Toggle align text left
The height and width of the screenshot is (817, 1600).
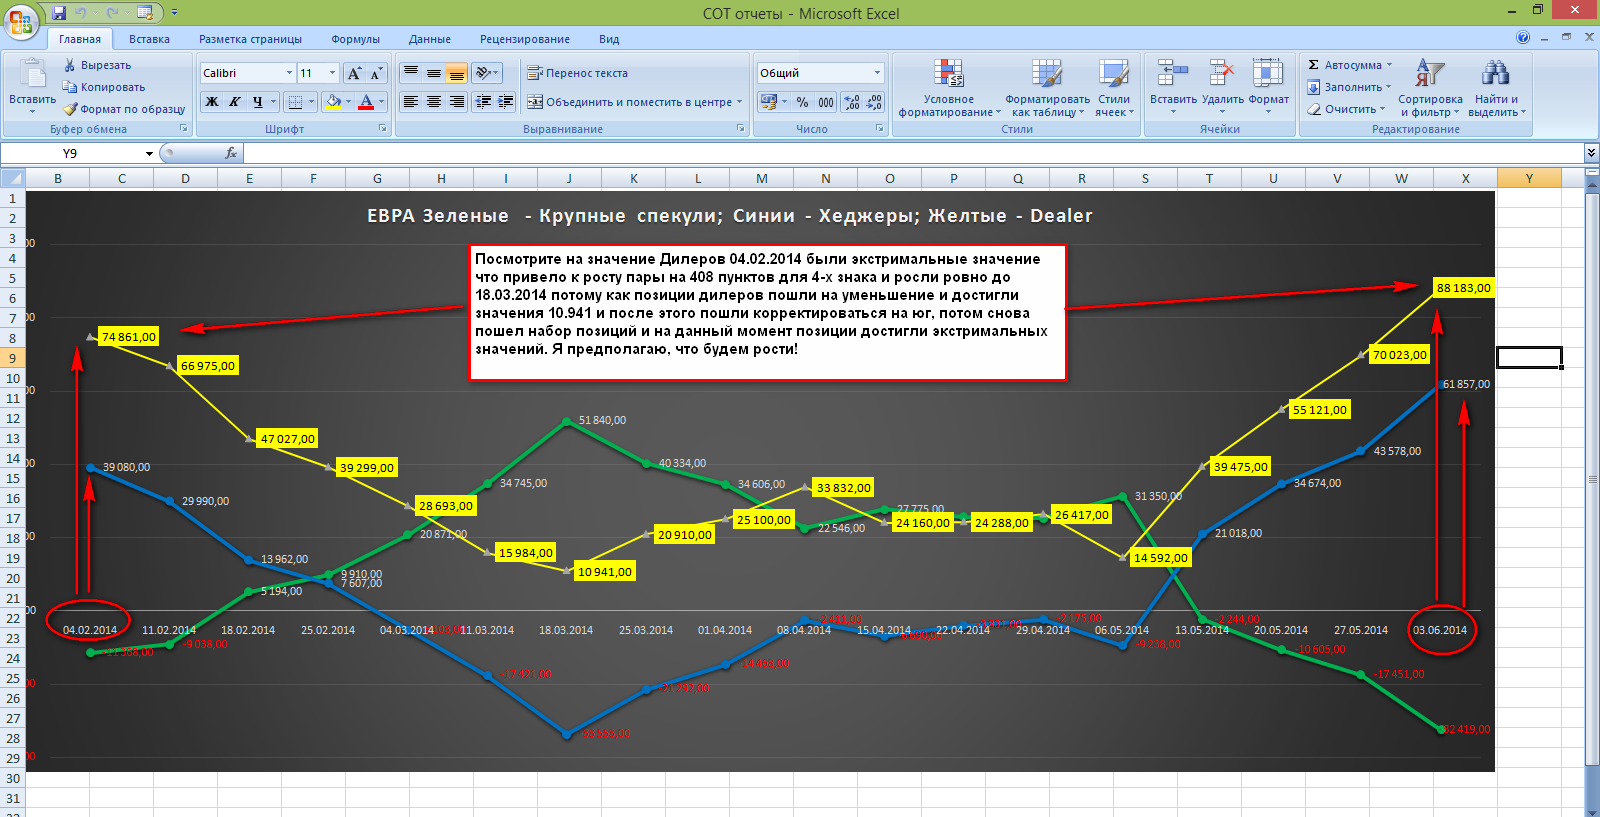pos(410,102)
